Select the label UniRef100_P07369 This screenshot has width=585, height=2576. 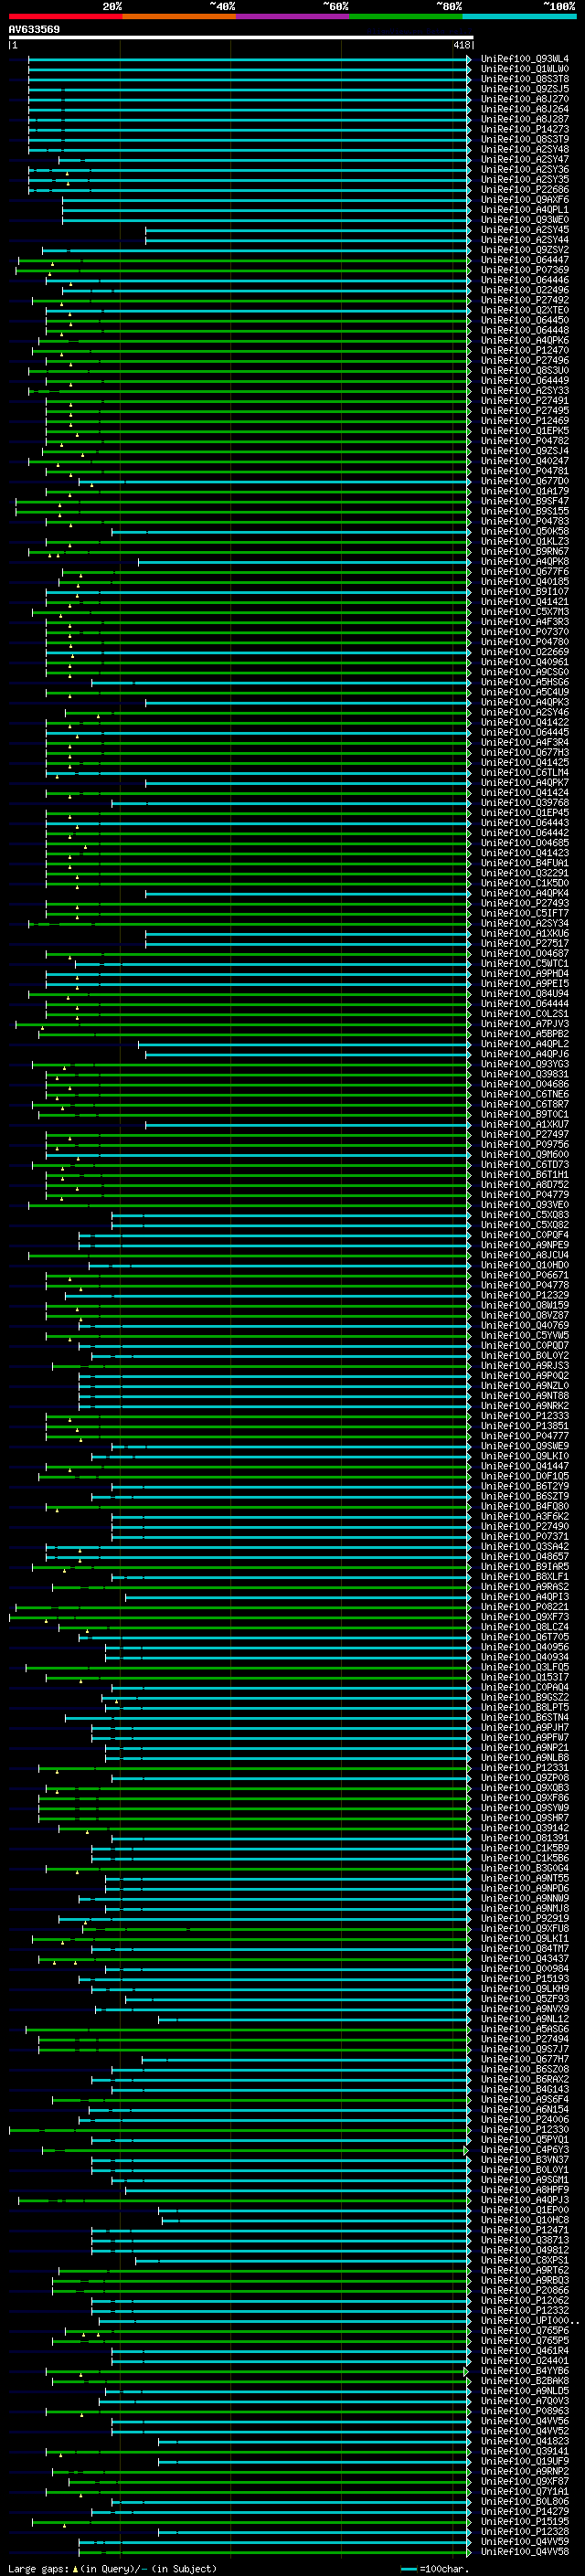coord(525,270)
